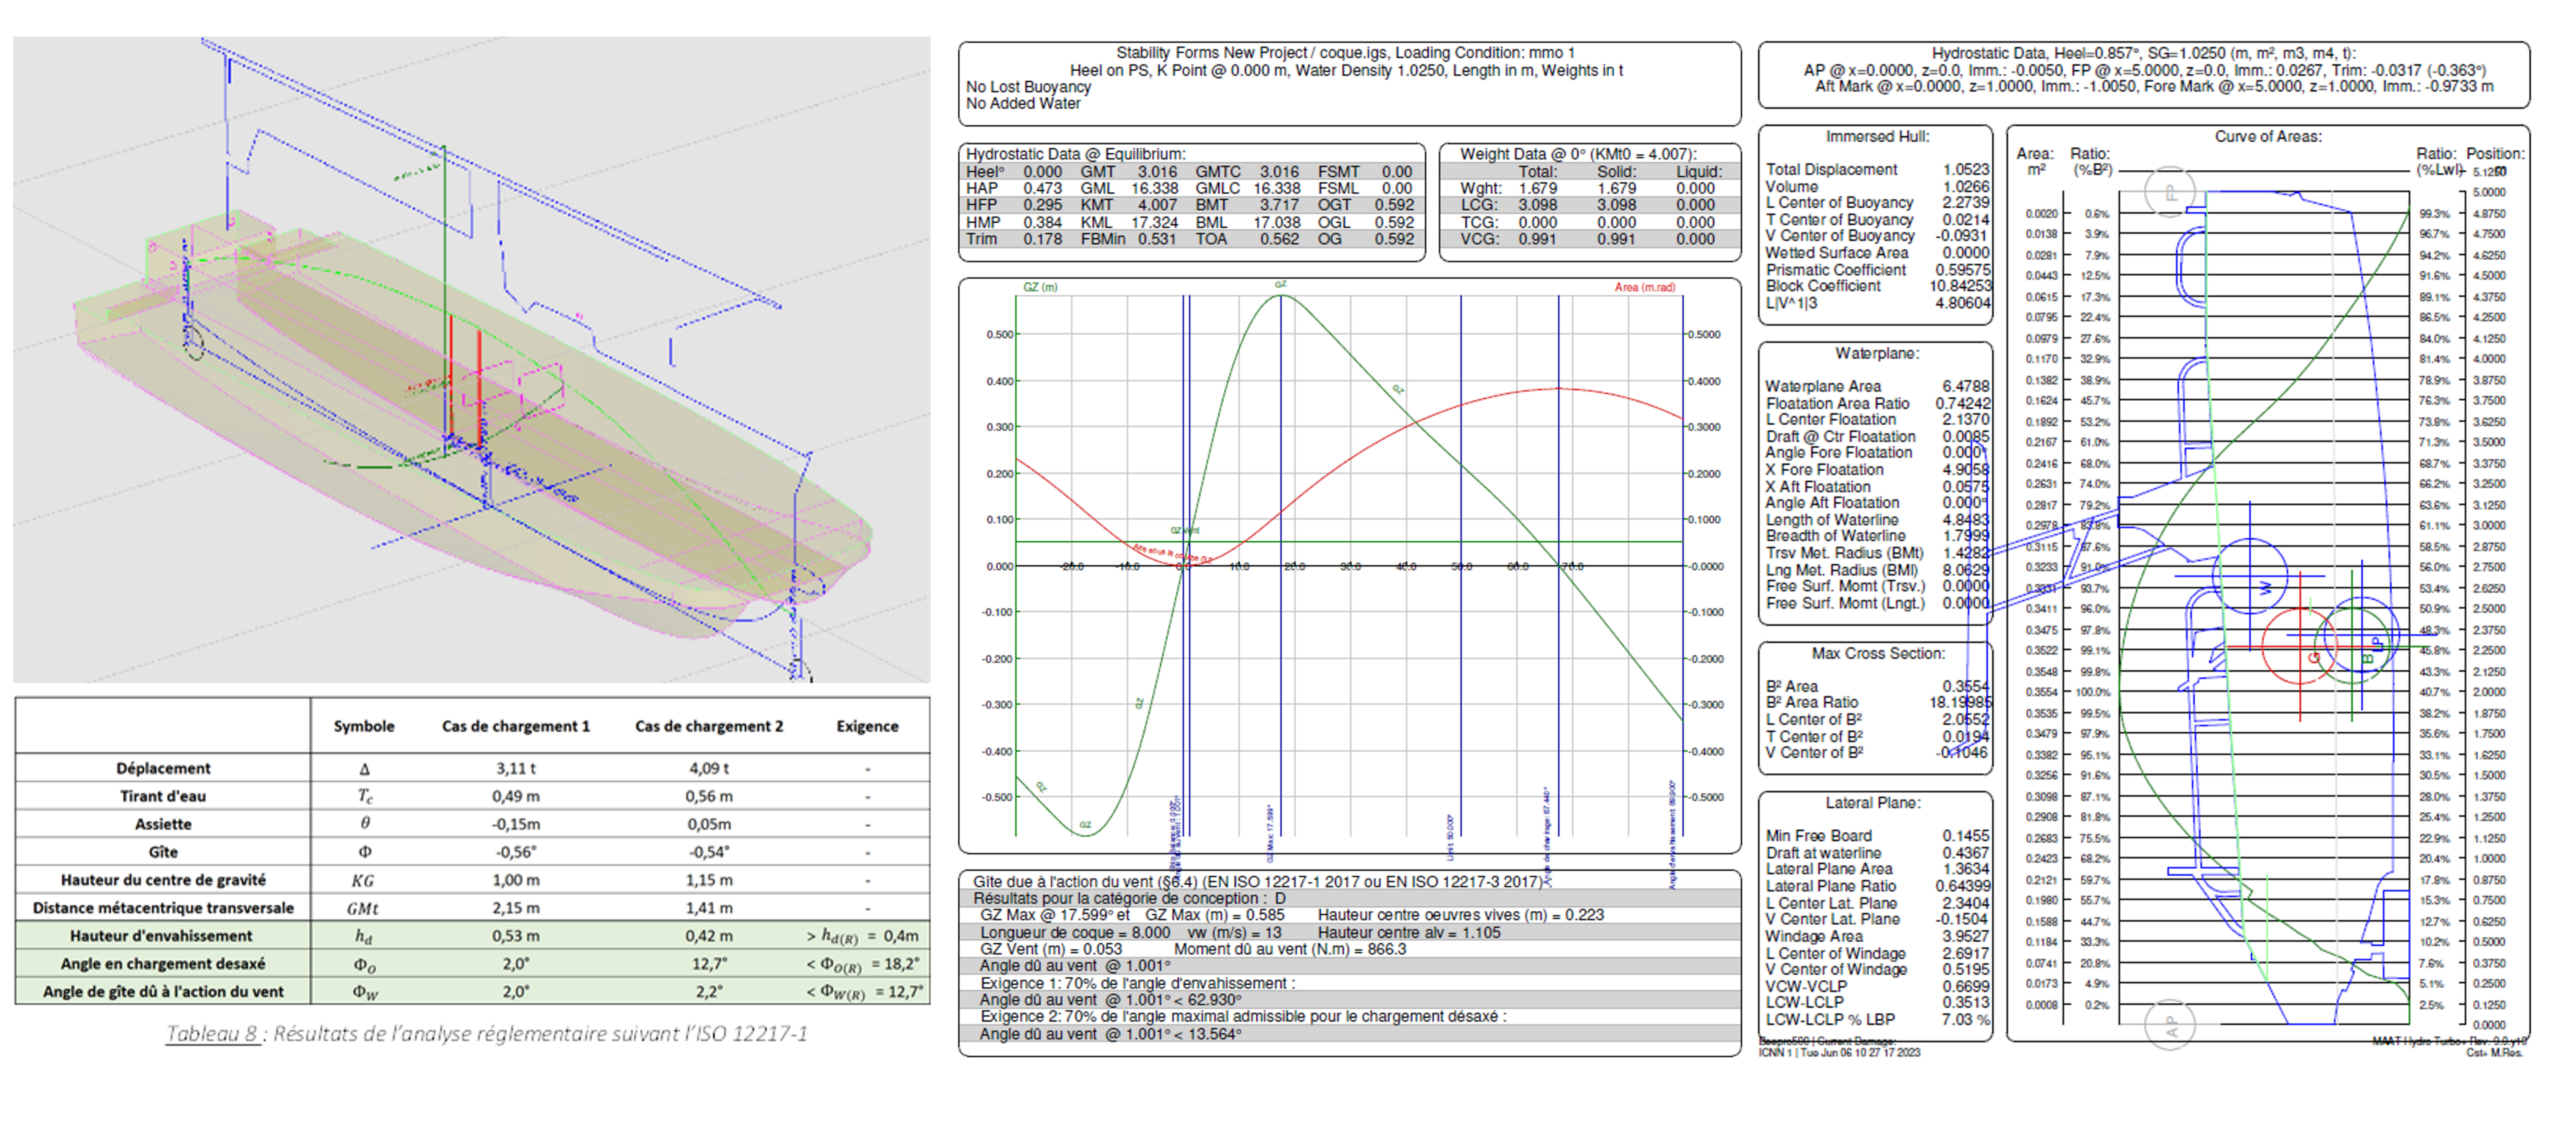The width and height of the screenshot is (2560, 1123).
Task: Click the 'Hauteur d'envahissement' green row label
Action: point(162,936)
